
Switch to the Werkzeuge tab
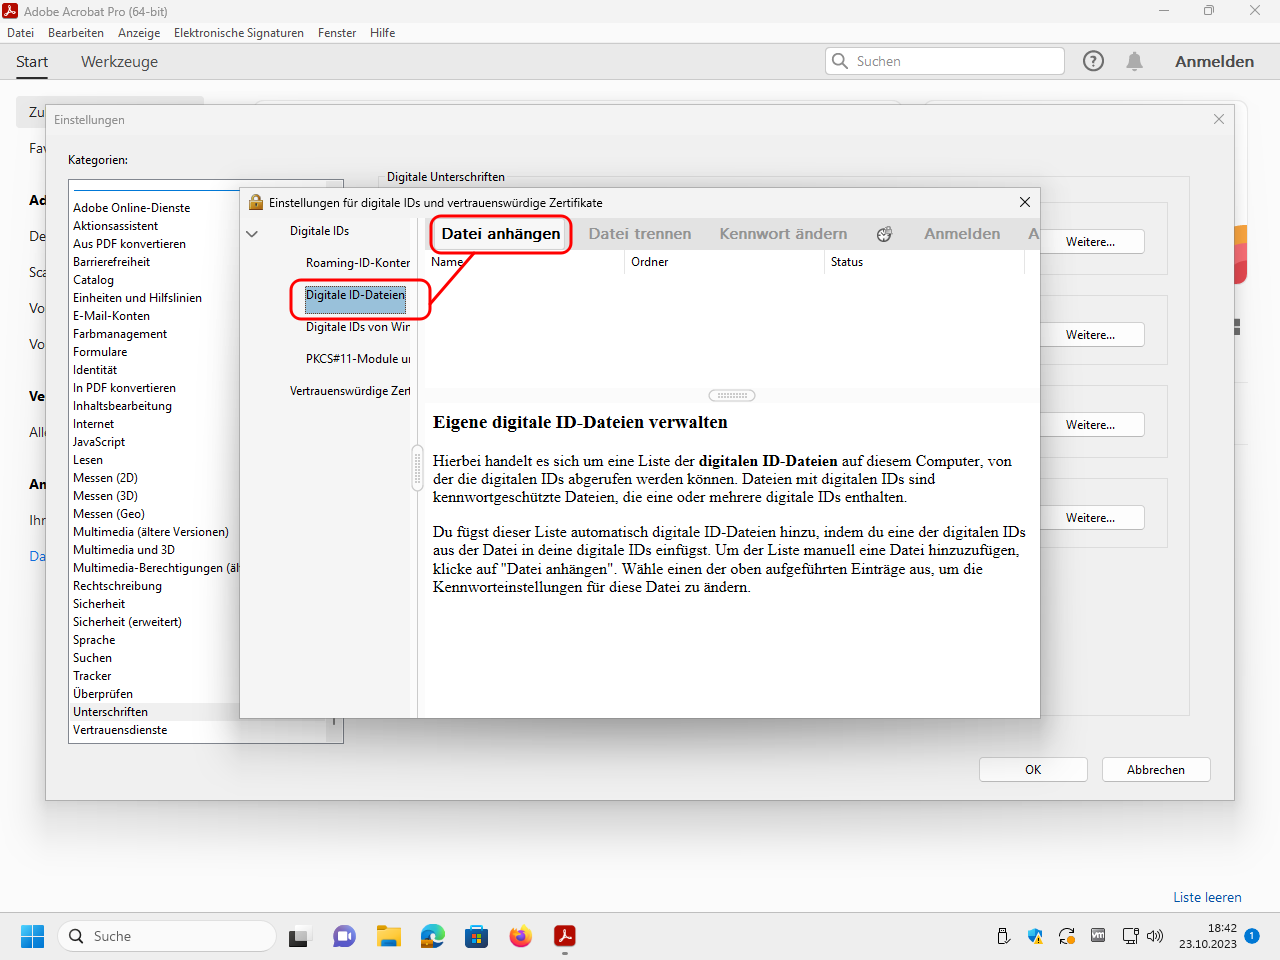[x=119, y=62]
